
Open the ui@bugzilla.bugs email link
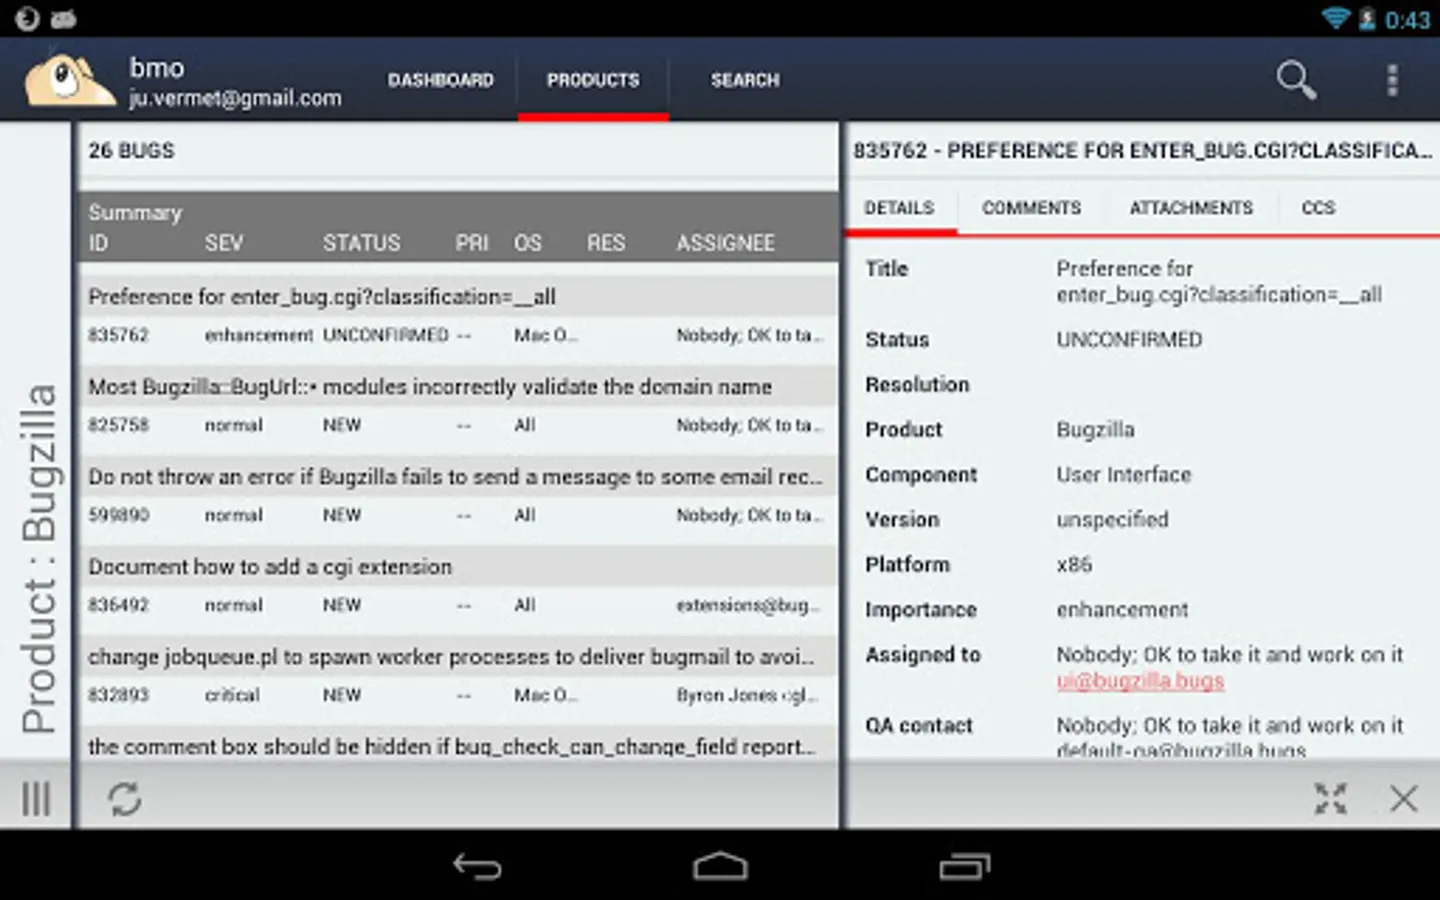[1140, 681]
